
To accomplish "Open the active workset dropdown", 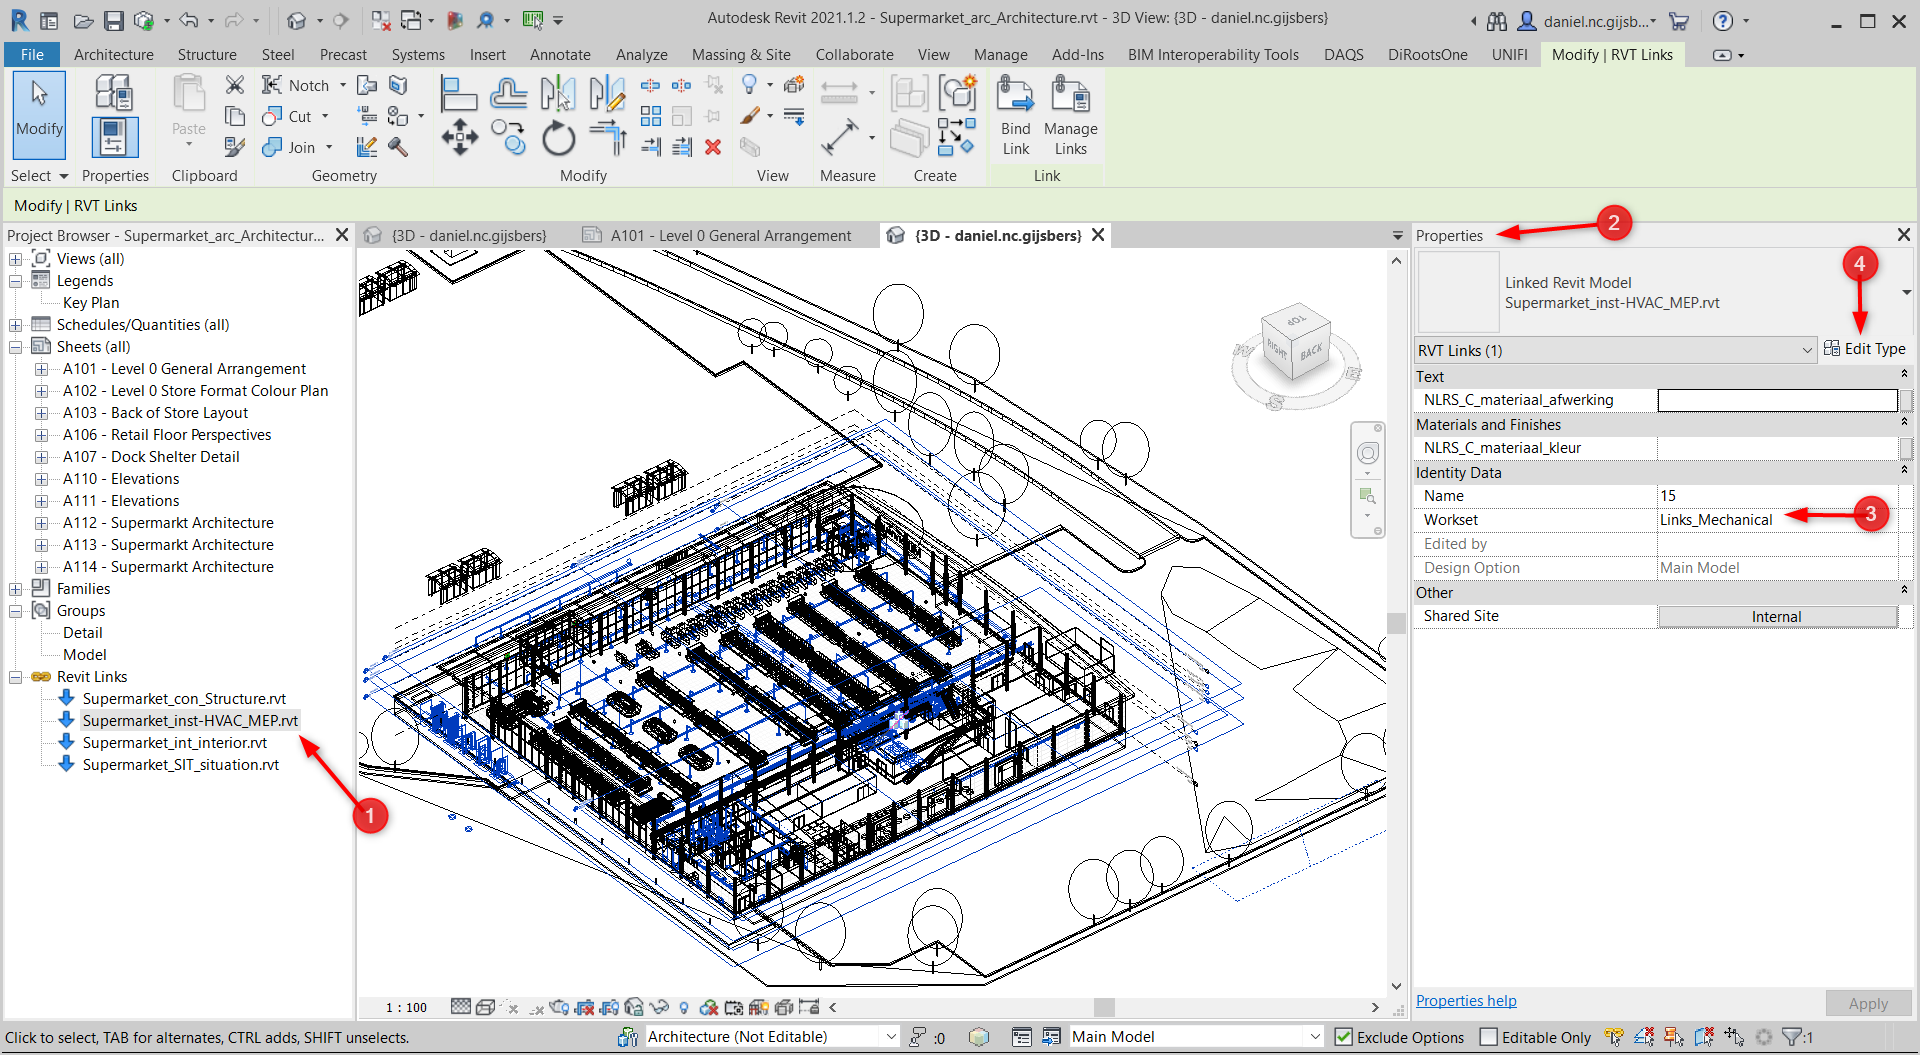I will [x=771, y=1037].
